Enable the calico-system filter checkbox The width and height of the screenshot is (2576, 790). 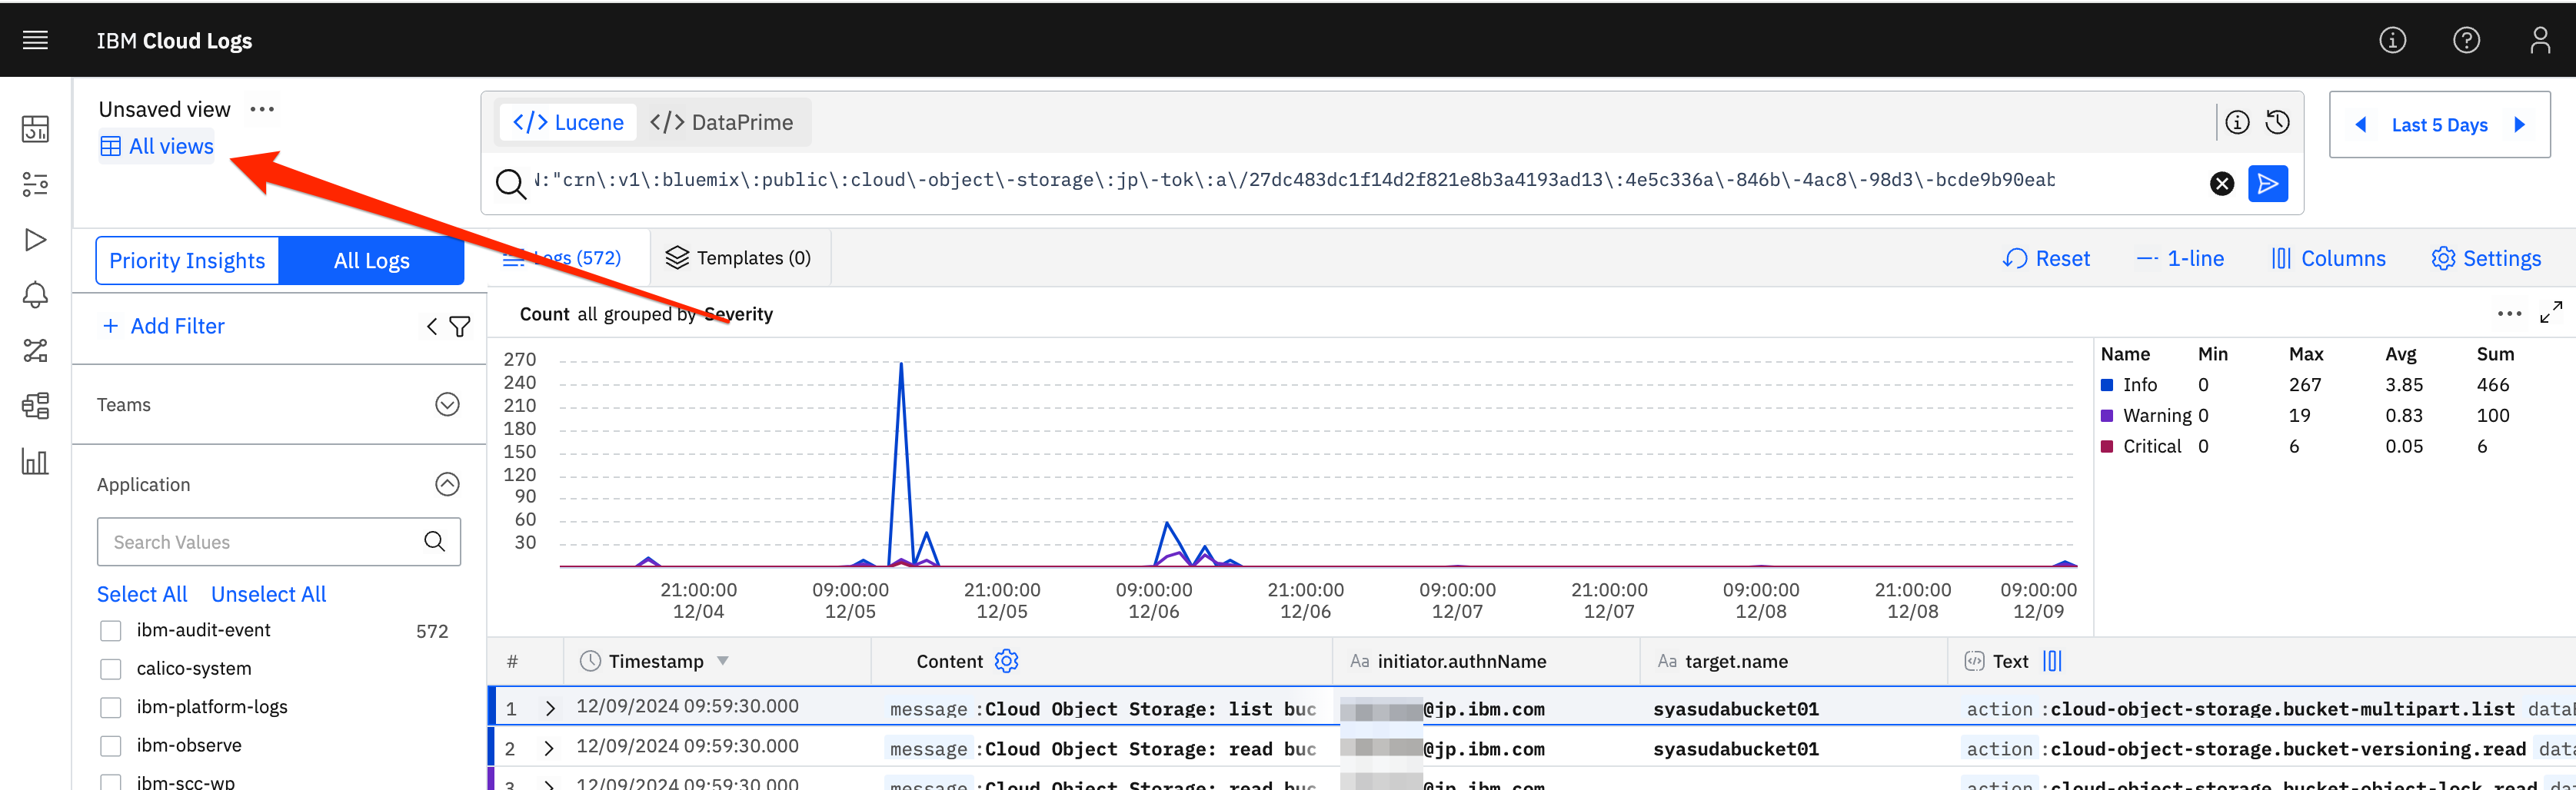click(x=110, y=668)
